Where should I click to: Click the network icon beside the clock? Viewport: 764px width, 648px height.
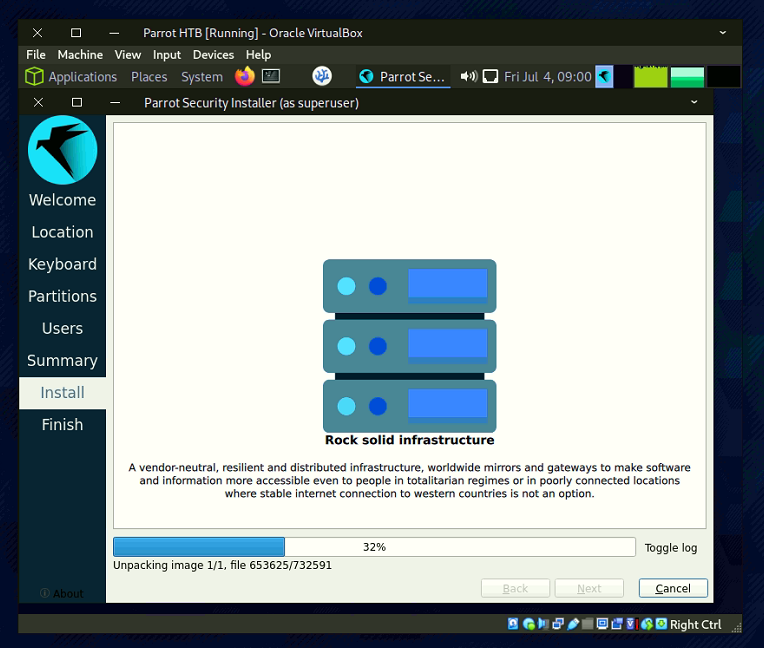click(490, 76)
